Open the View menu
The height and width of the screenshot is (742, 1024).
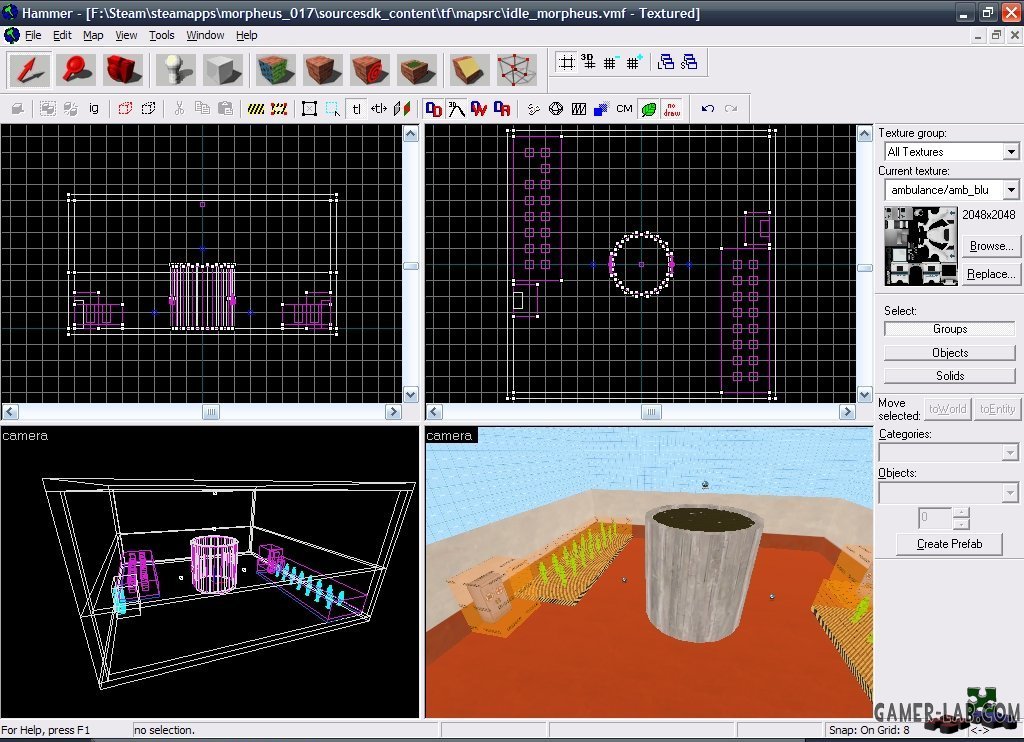pyautogui.click(x=126, y=35)
